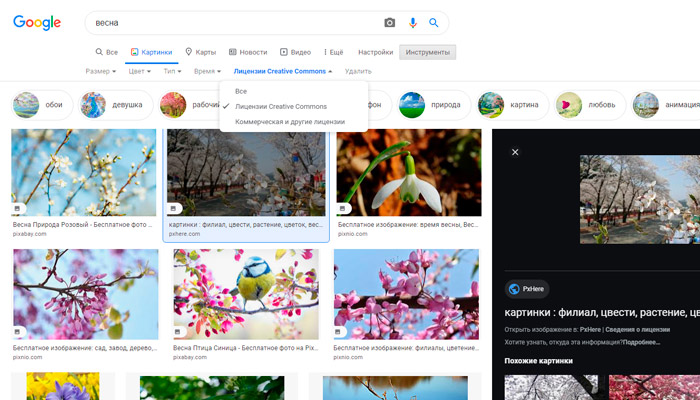This screenshot has width=700, height=400.
Task: Follow the PxHere link after Открыть изображение в
Action: coord(590,329)
